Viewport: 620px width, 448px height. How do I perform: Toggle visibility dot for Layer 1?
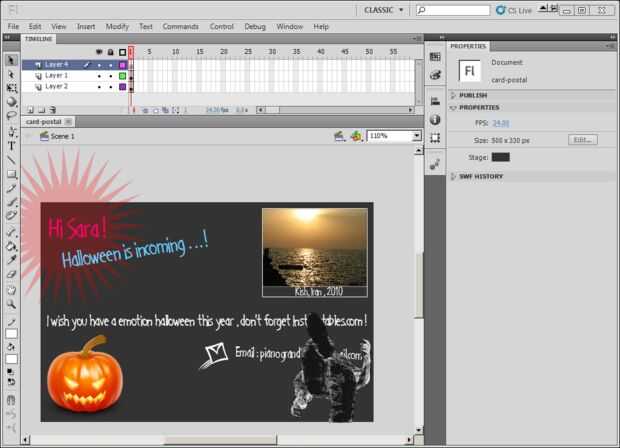pos(99,76)
